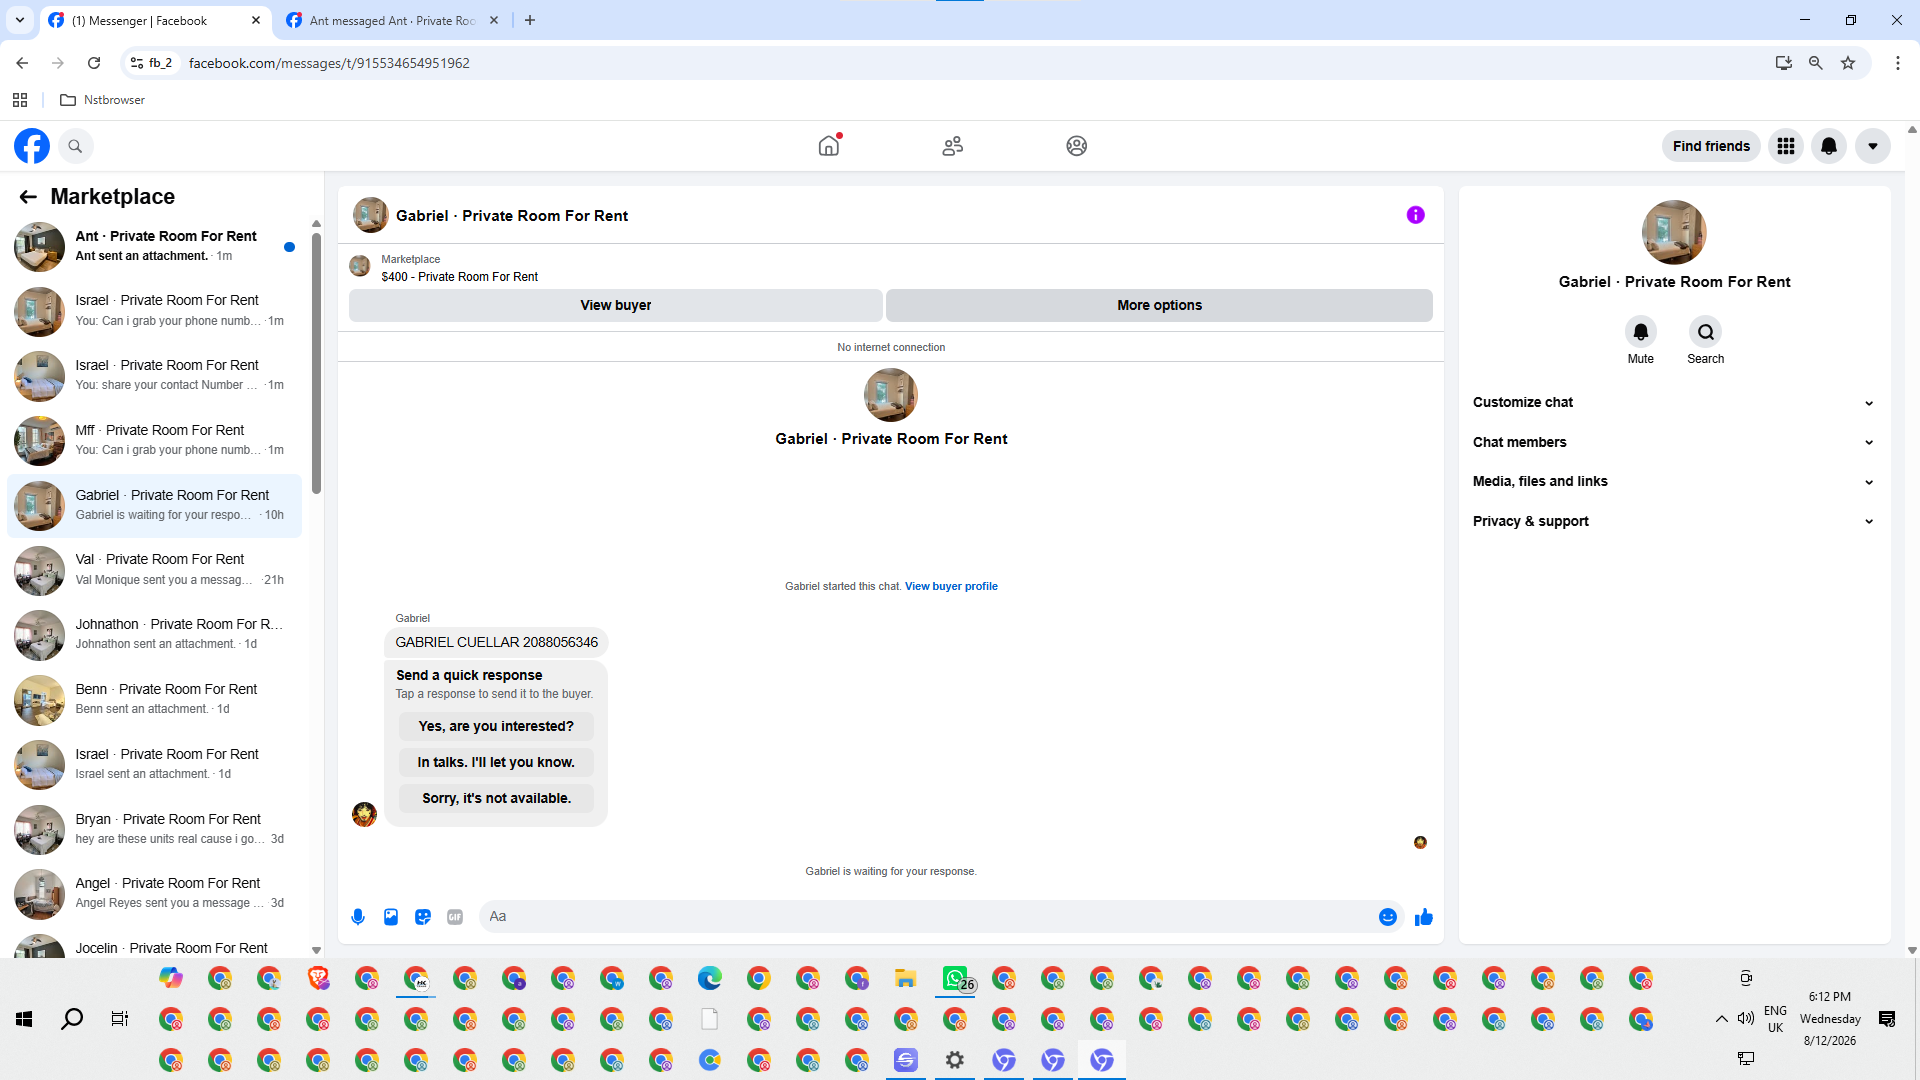Open Israel chat 'share your contact Number'
The width and height of the screenshot is (1920, 1080).
point(155,375)
